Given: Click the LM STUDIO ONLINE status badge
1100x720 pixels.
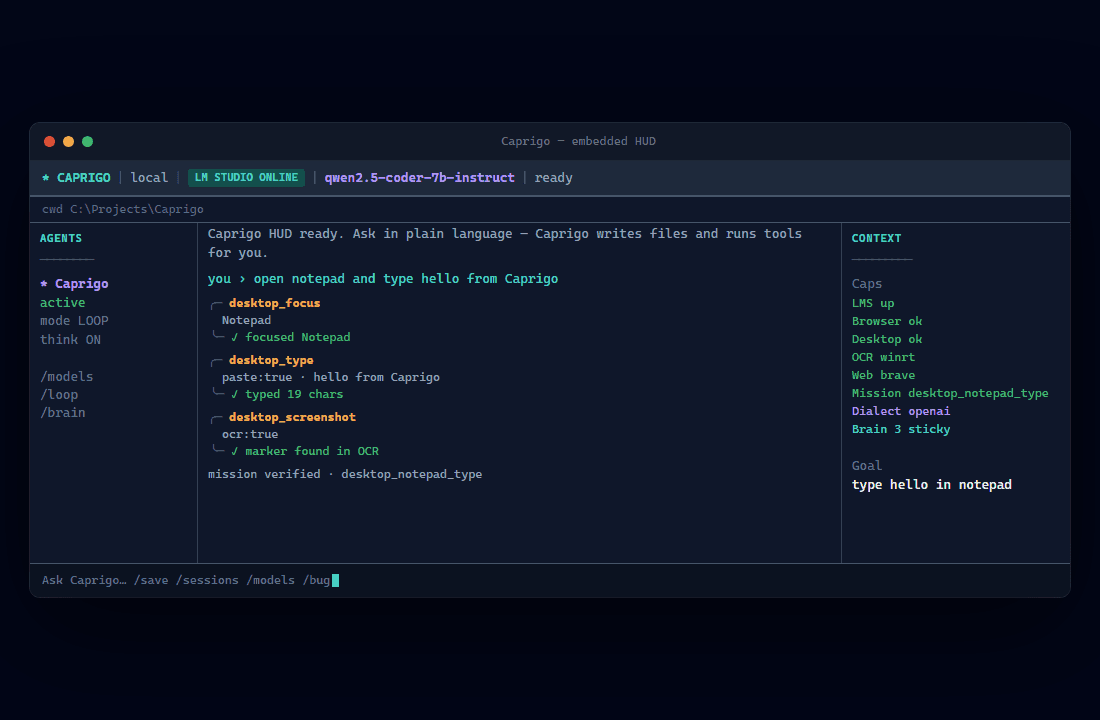Looking at the screenshot, I should 246,178.
